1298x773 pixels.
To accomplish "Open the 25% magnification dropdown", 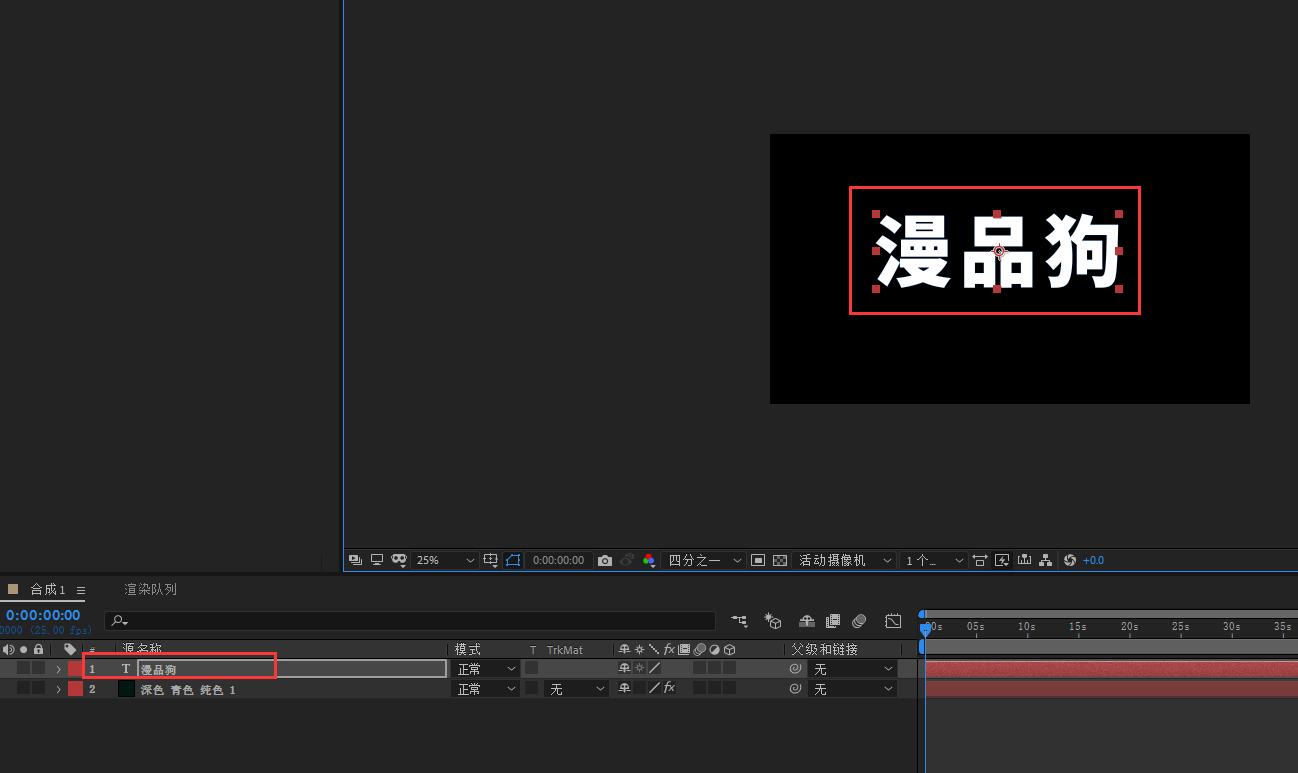I will click(x=446, y=560).
